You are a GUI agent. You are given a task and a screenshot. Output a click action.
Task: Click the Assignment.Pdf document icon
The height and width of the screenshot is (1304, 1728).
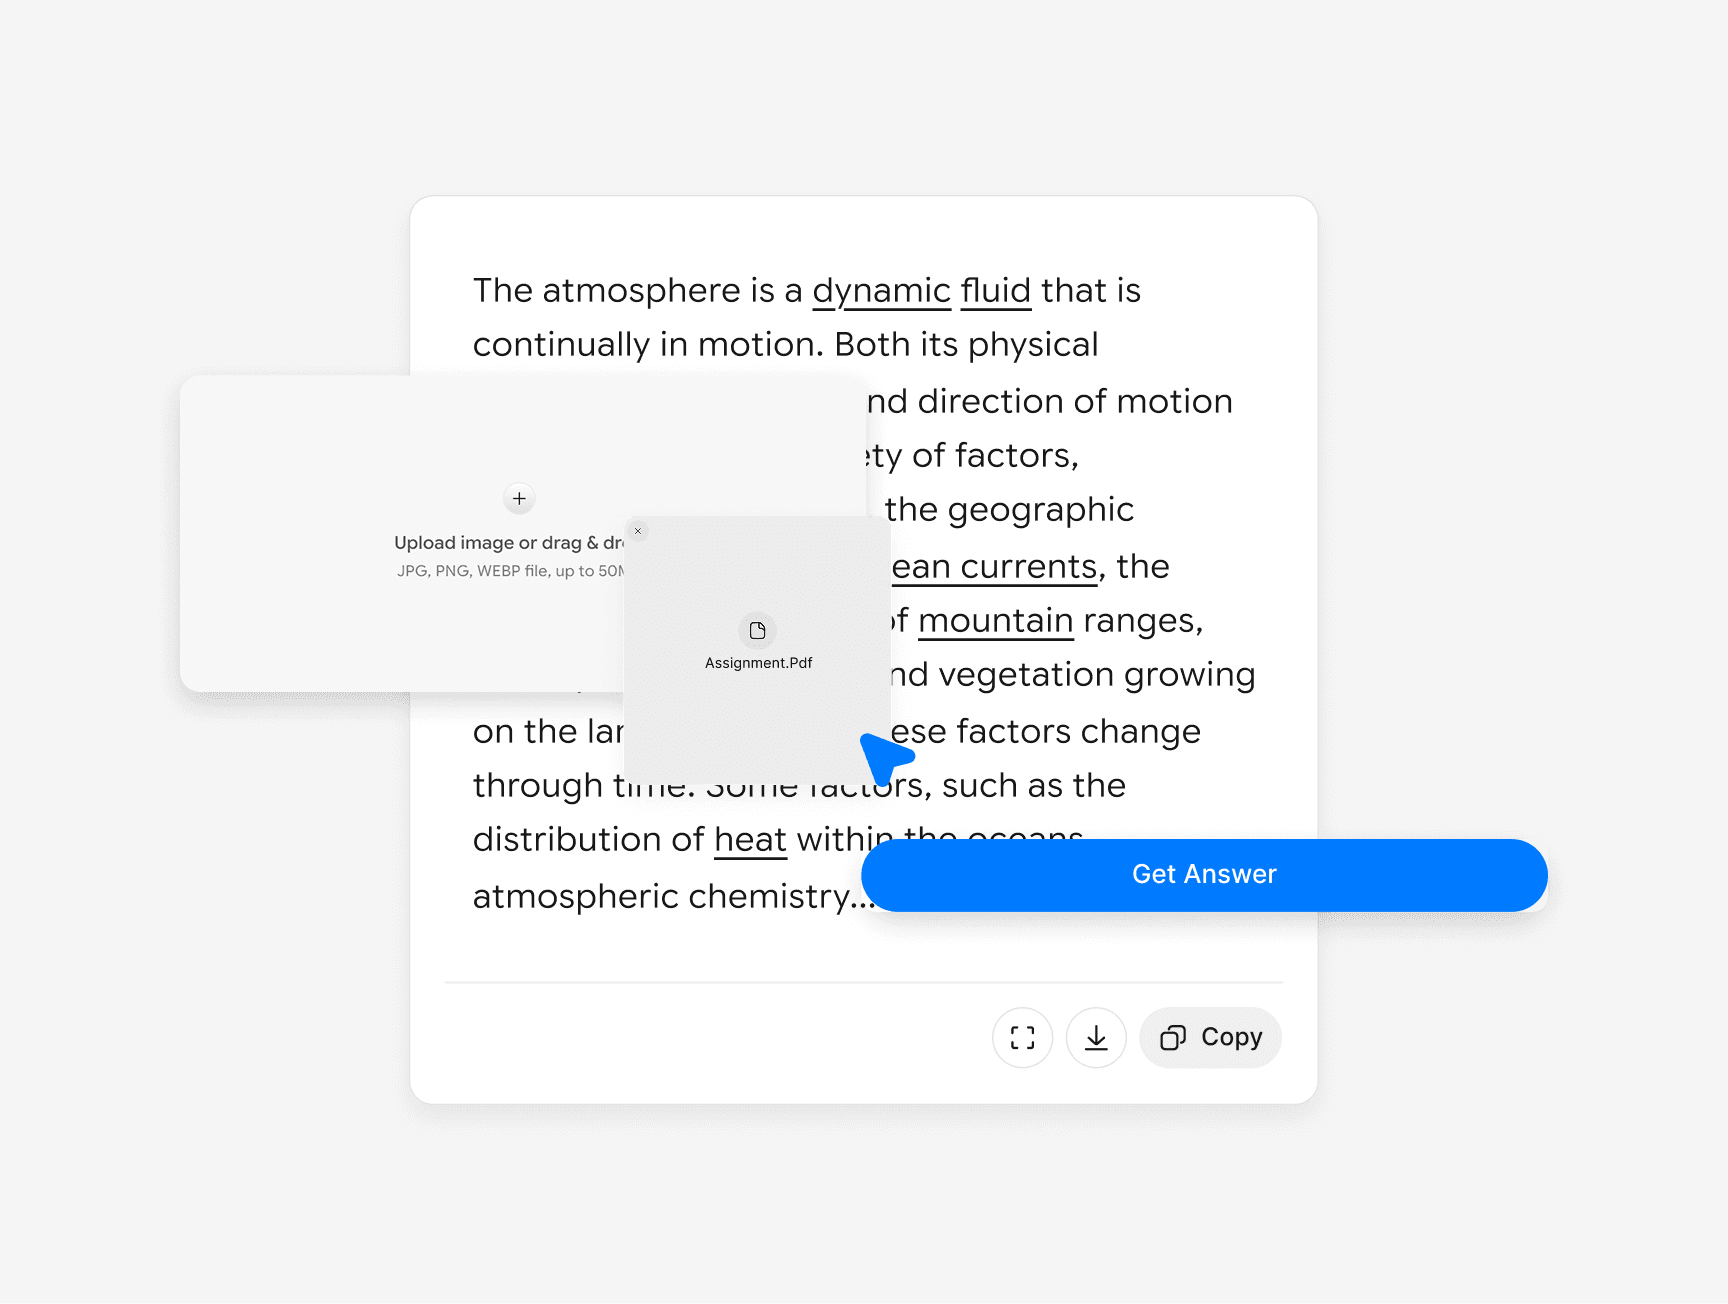758,631
